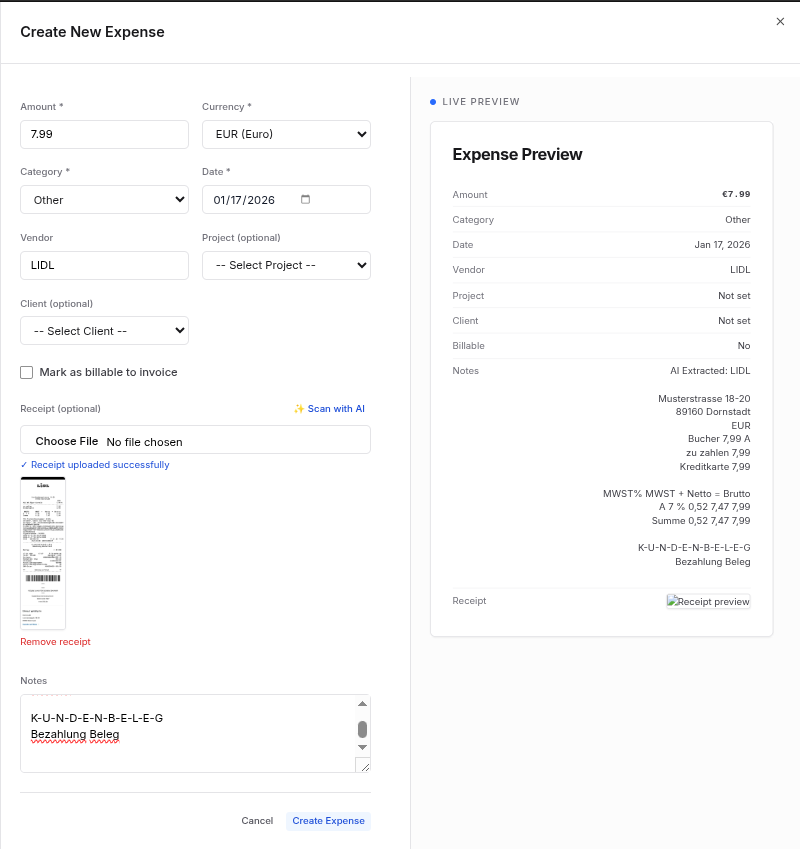Close the Create New Expense dialog

(780, 22)
